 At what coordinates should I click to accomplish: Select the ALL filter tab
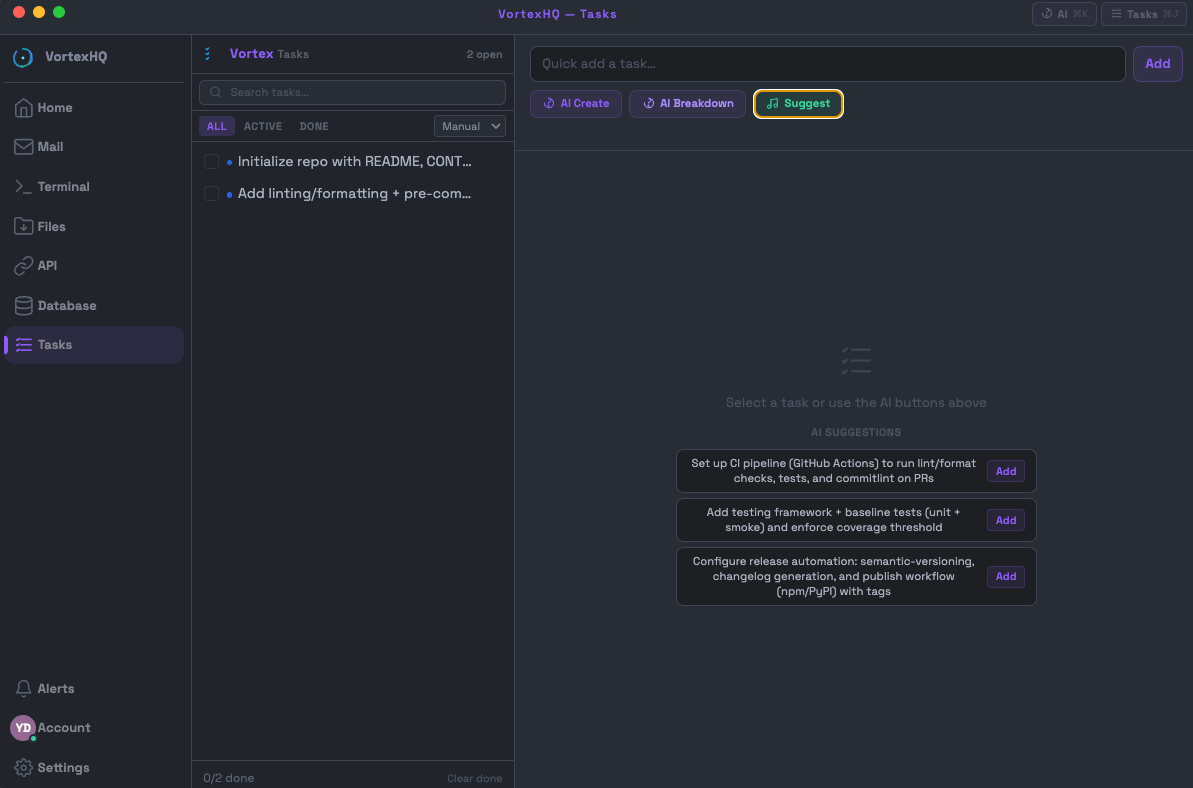[217, 126]
